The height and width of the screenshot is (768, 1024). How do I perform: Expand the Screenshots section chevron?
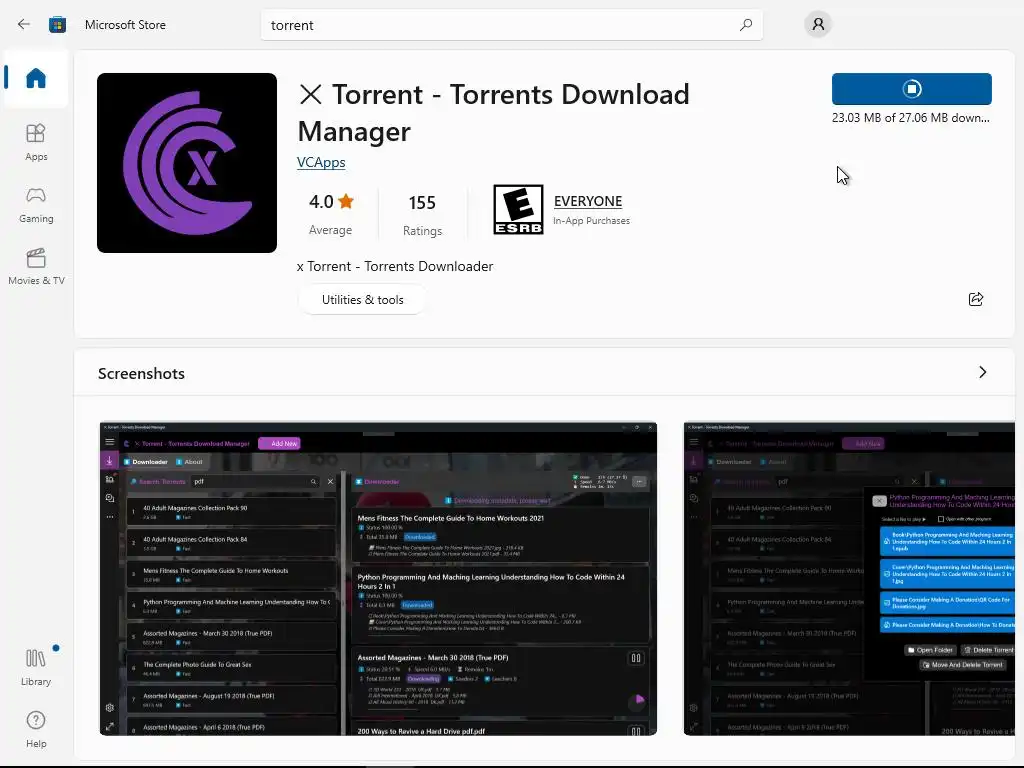tap(982, 372)
